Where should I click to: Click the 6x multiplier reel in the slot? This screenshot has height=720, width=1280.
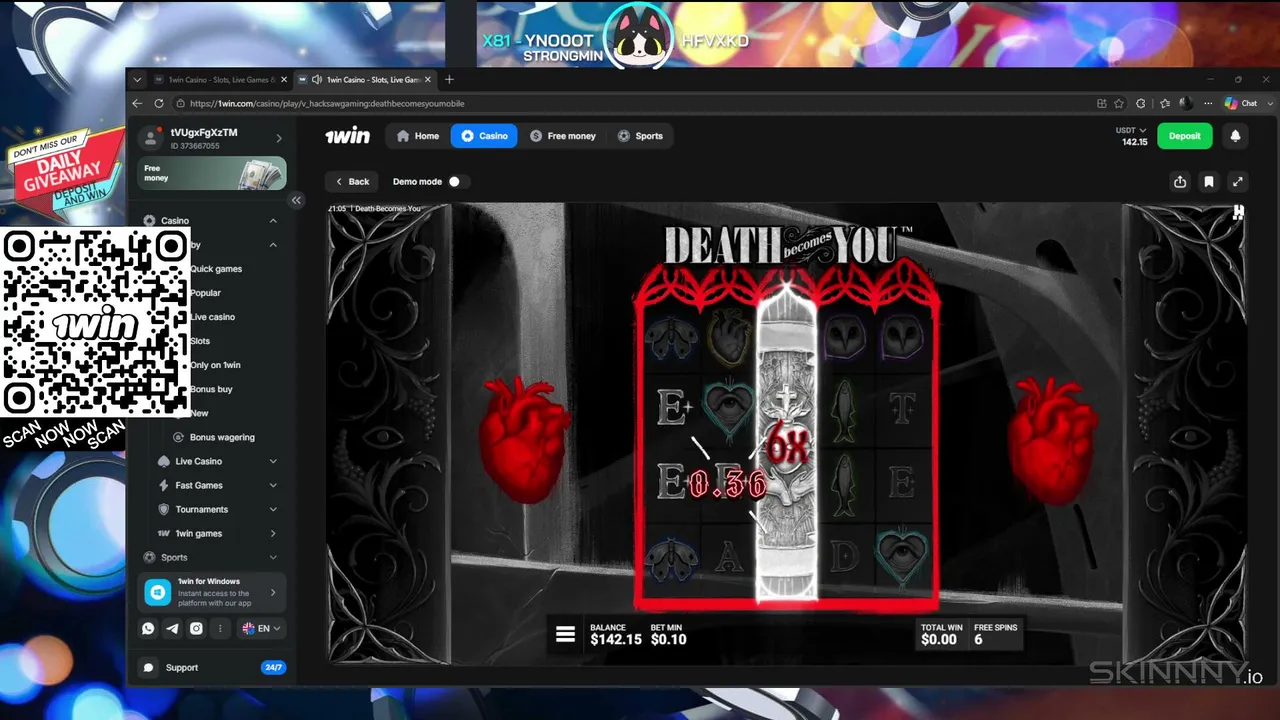tap(787, 444)
